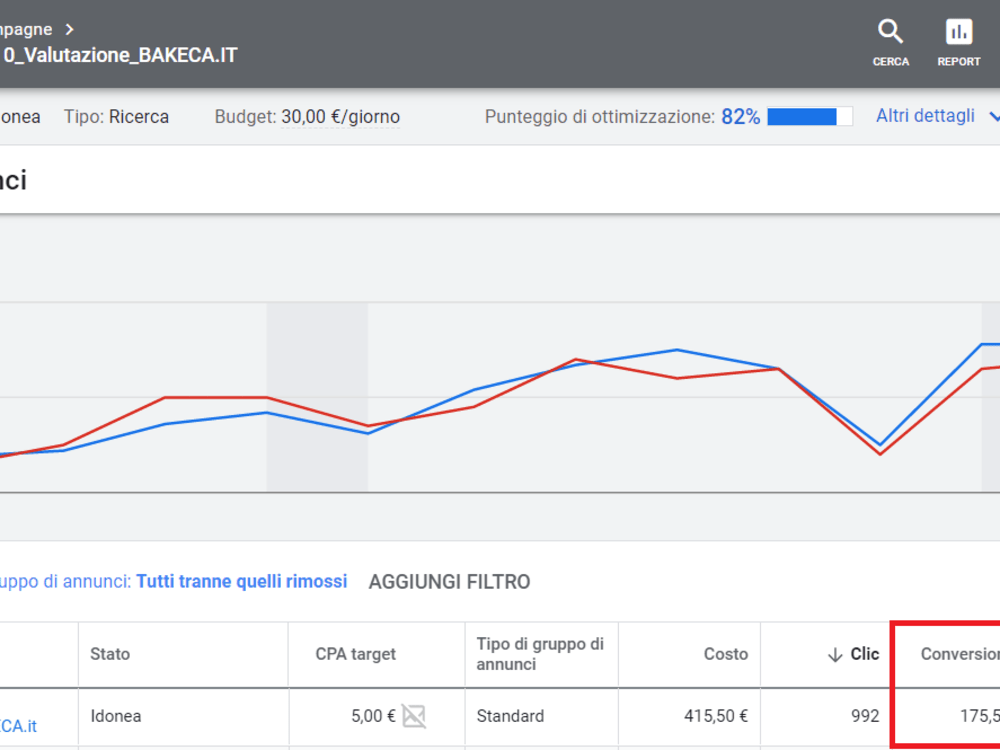Edit Budget 30,00 €/giorno value

point(341,117)
